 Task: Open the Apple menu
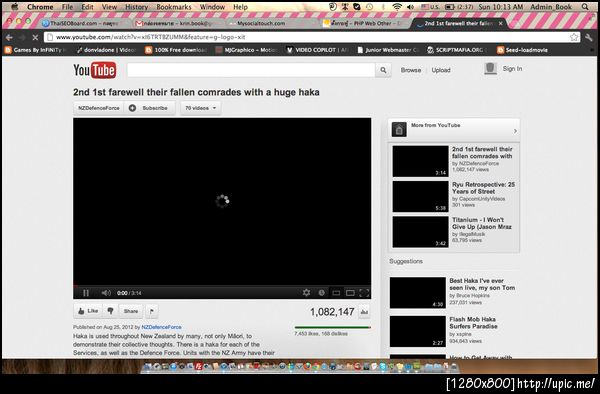(x=15, y=7)
